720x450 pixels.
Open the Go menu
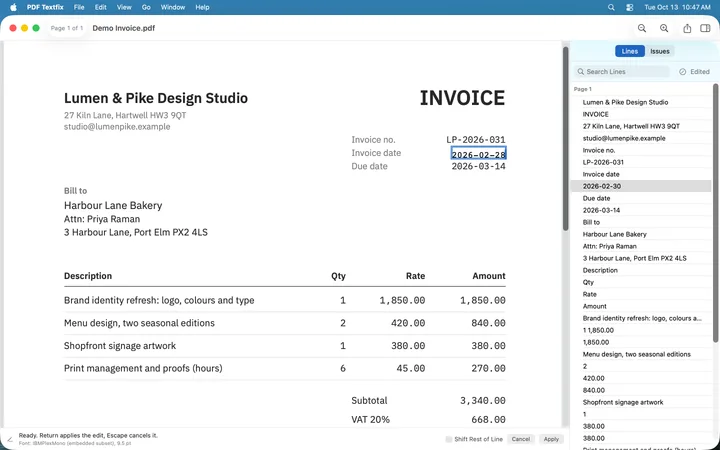(146, 7)
